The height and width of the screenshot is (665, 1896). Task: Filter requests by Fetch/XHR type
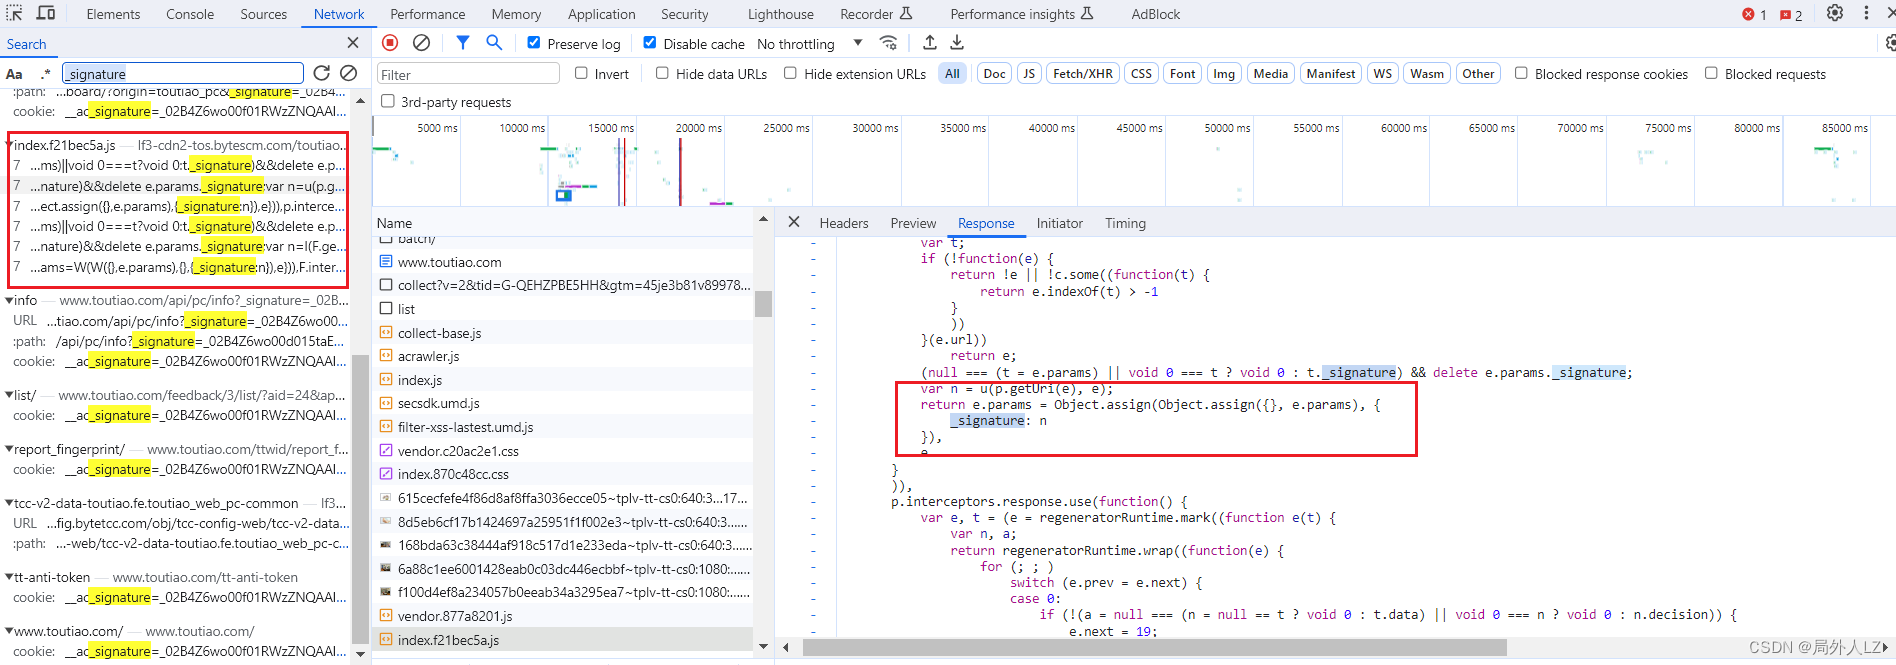1083,73
